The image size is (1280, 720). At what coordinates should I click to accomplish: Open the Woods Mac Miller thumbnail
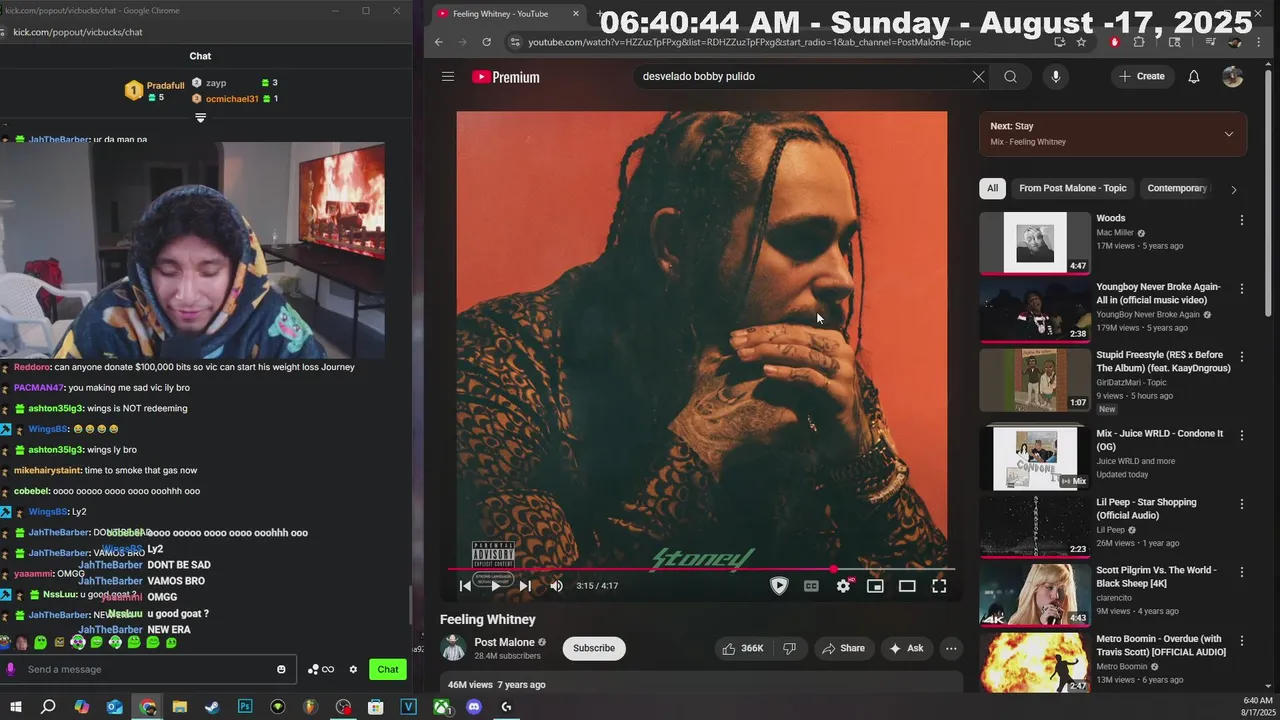1035,243
